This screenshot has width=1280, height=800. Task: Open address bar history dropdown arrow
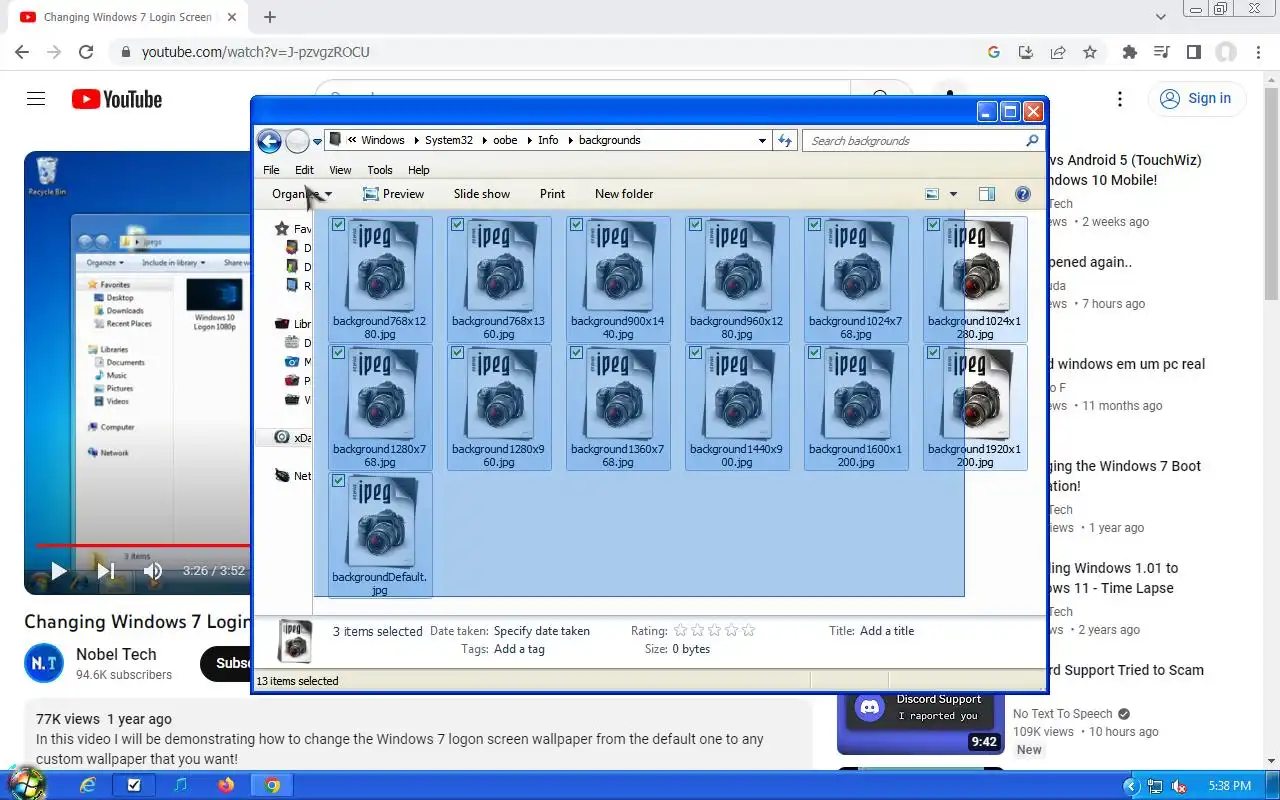tap(762, 141)
